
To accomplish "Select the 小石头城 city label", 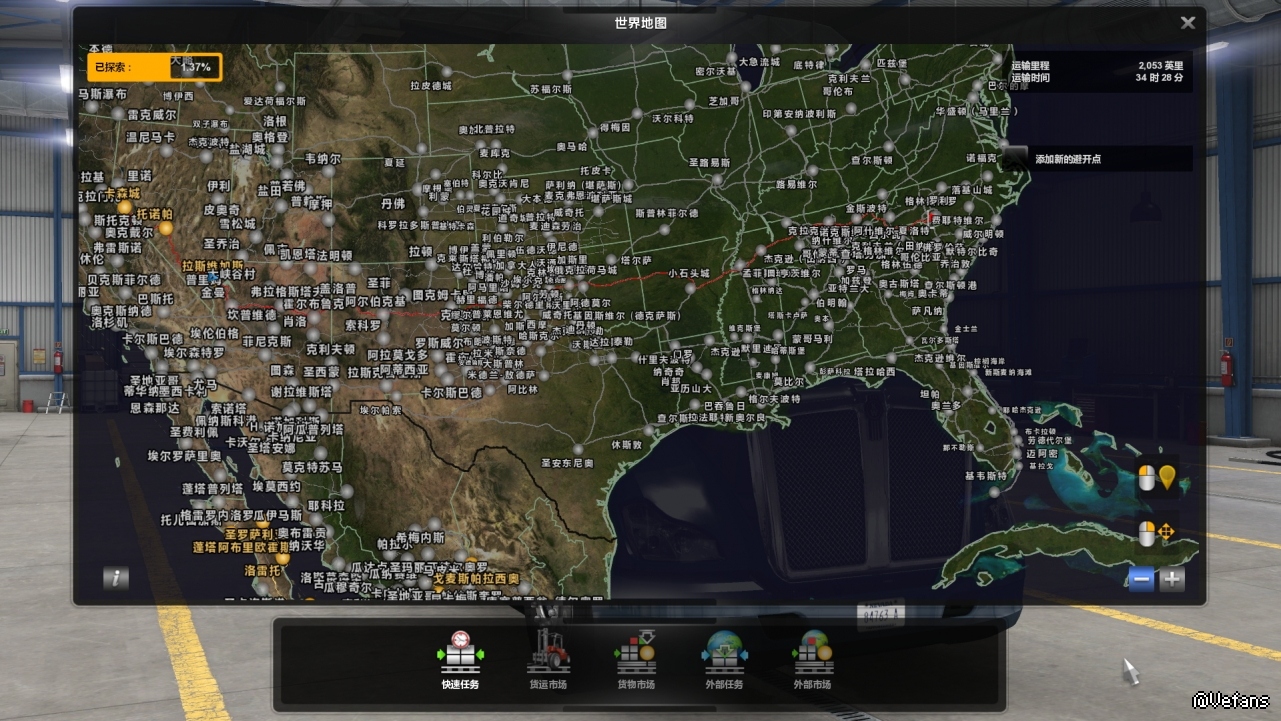I will point(689,273).
